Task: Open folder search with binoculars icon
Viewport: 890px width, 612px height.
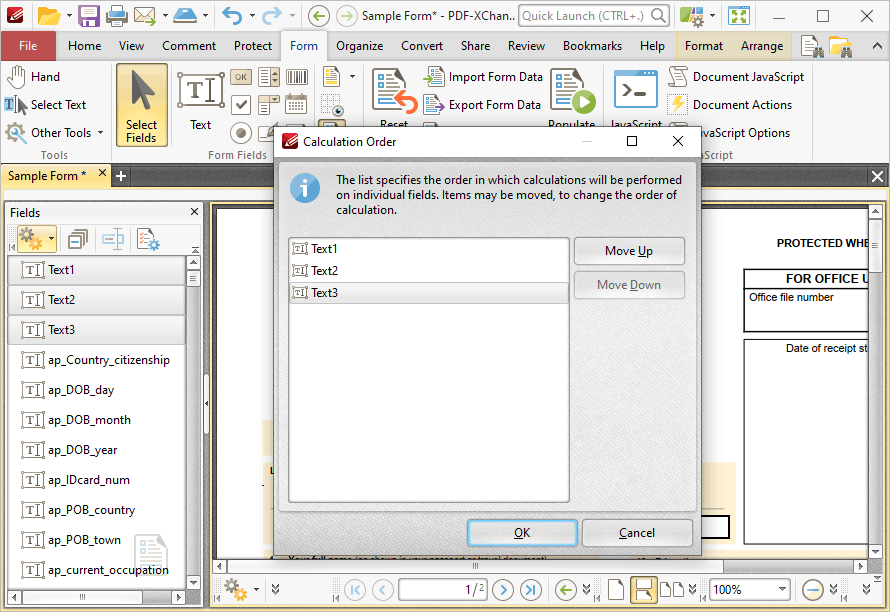Action: [841, 46]
